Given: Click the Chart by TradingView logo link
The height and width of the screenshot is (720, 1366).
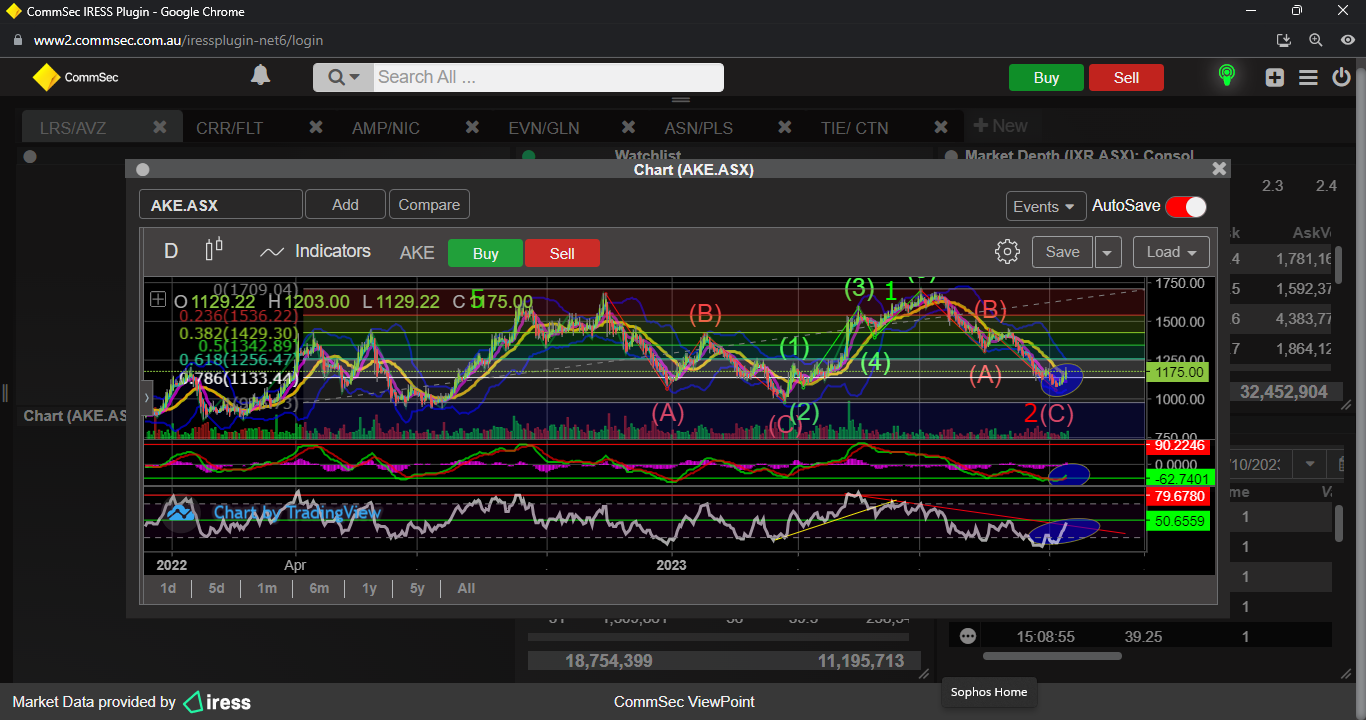Looking at the screenshot, I should (274, 512).
